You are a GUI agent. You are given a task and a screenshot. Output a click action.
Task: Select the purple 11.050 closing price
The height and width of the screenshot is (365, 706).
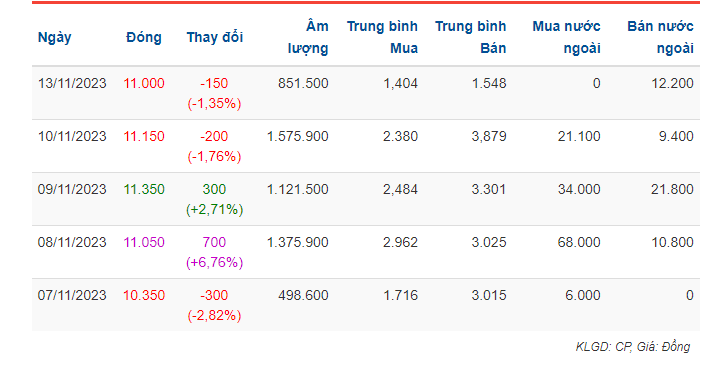144,242
